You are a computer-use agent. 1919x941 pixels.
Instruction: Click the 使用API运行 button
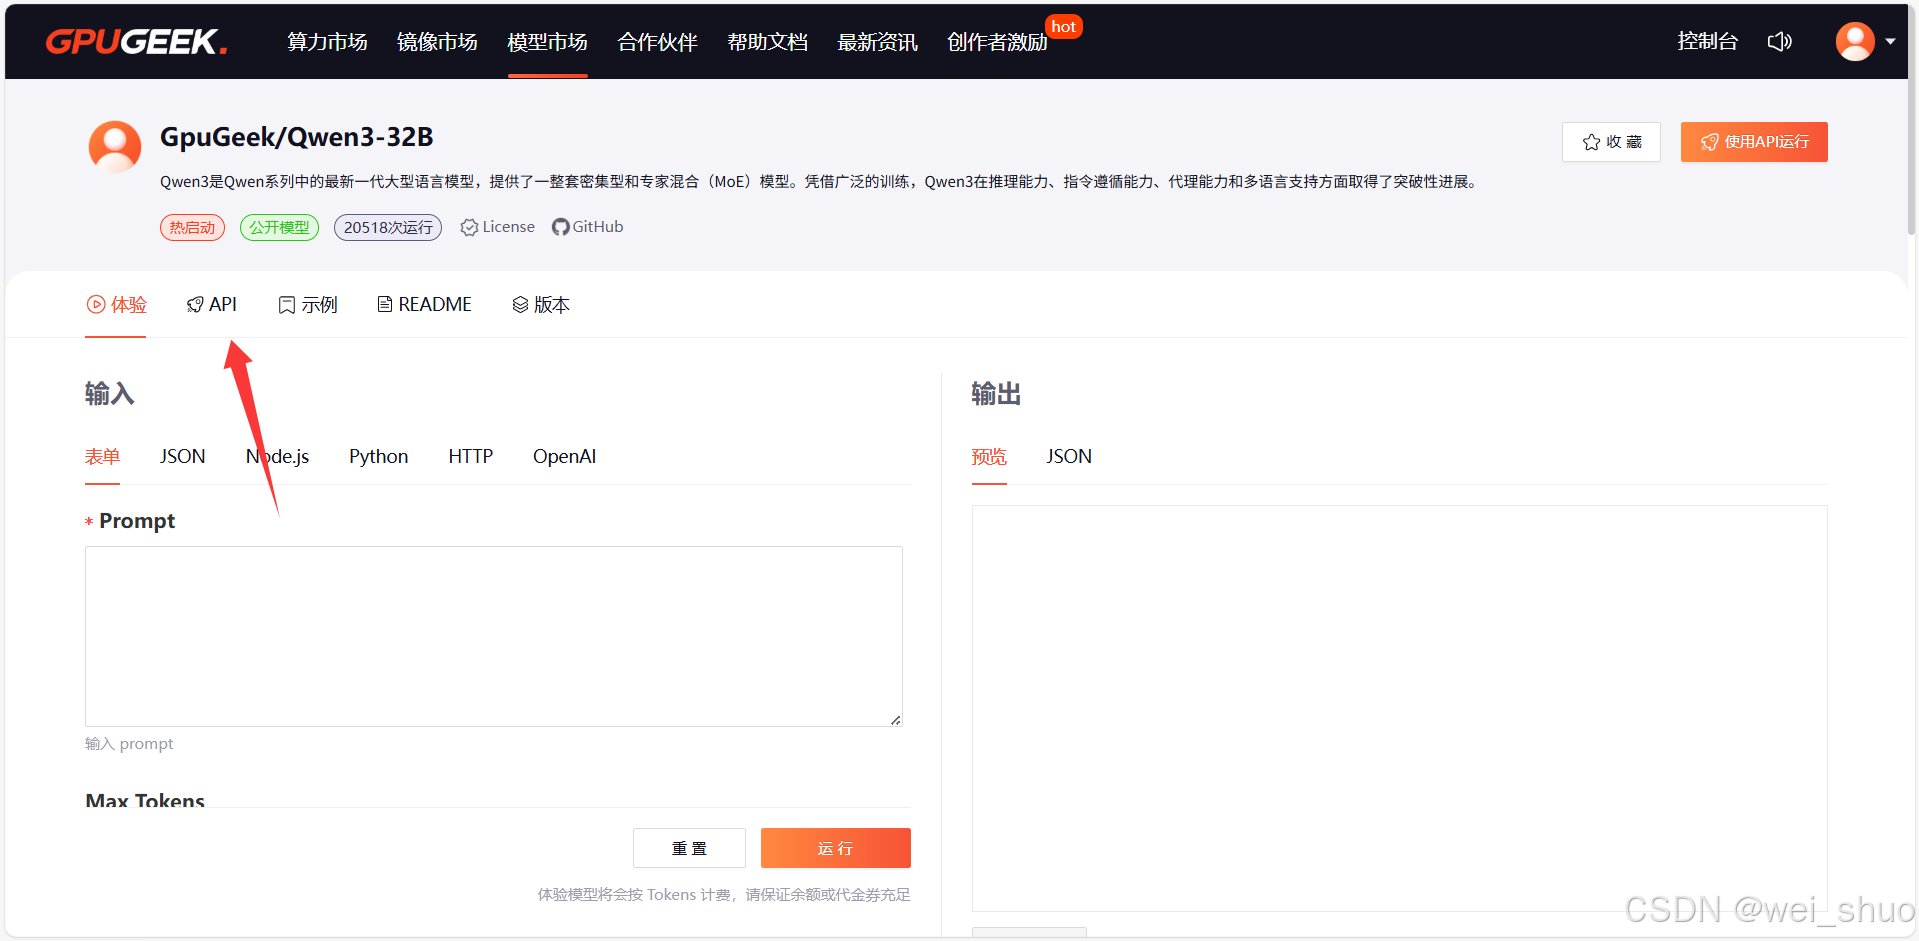point(1754,142)
